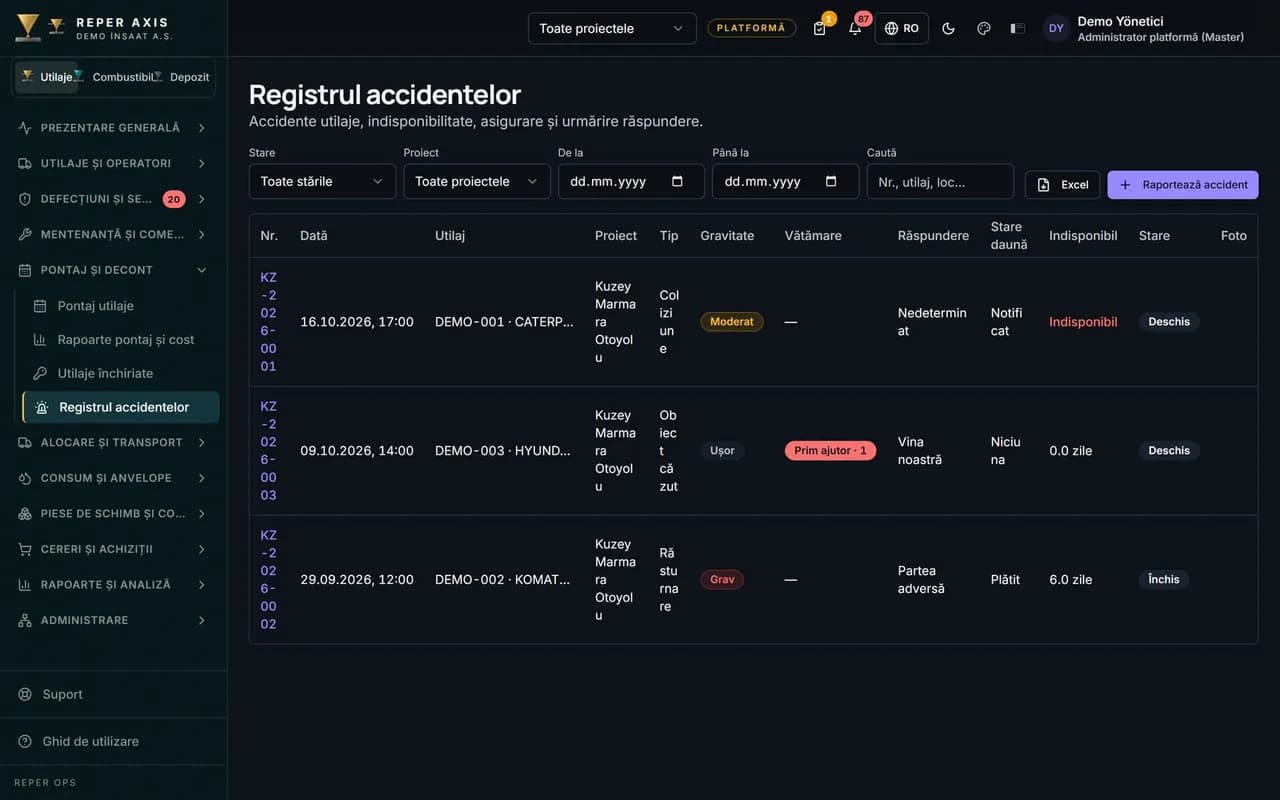
Task: Toggle sidebar layout icon in header
Action: [x=1018, y=28]
